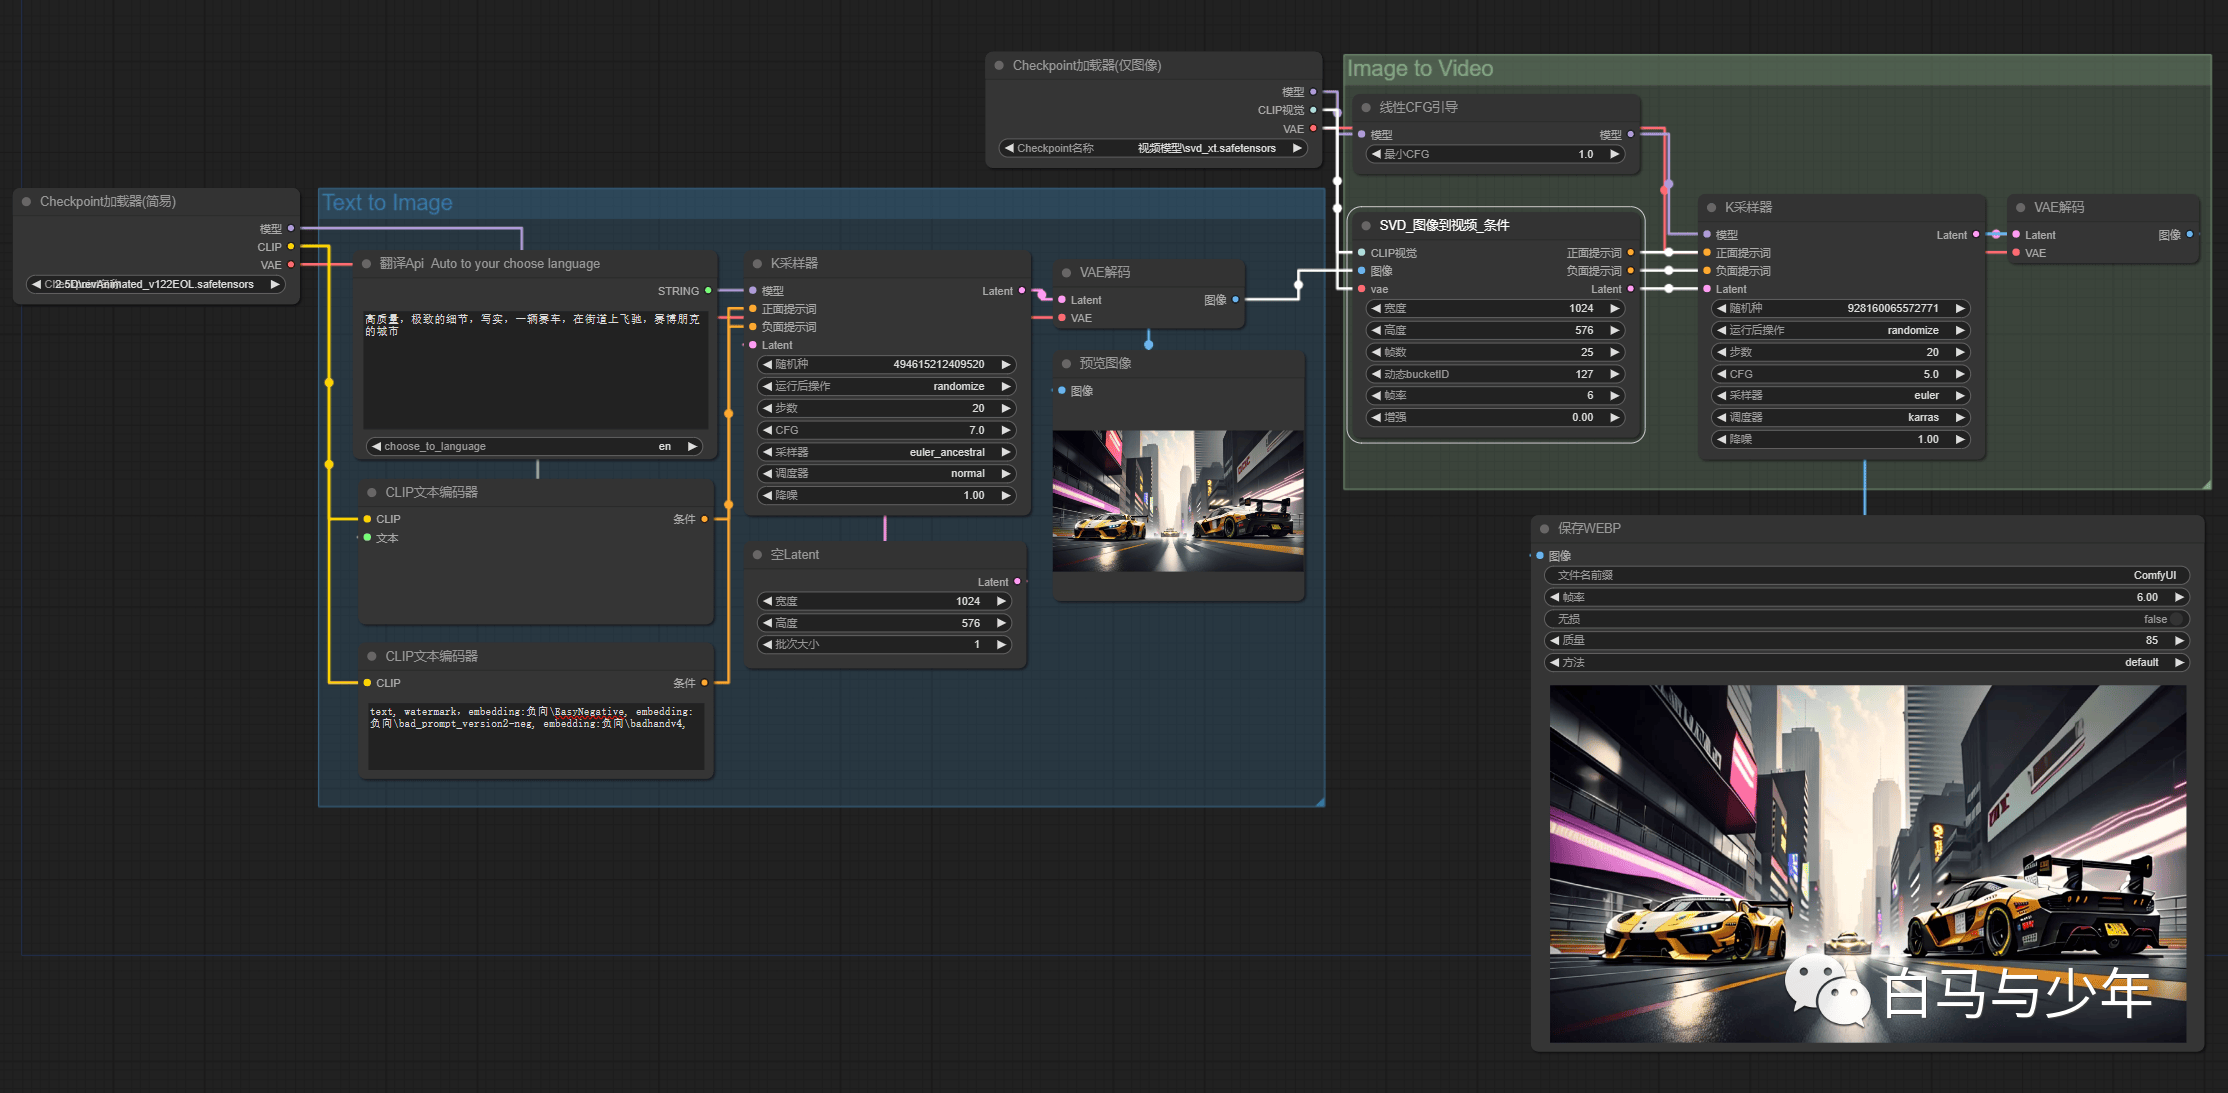Collapse the CLIP文本编码器 node containing the 文本 input
2228x1093 pixels.
click(x=372, y=493)
